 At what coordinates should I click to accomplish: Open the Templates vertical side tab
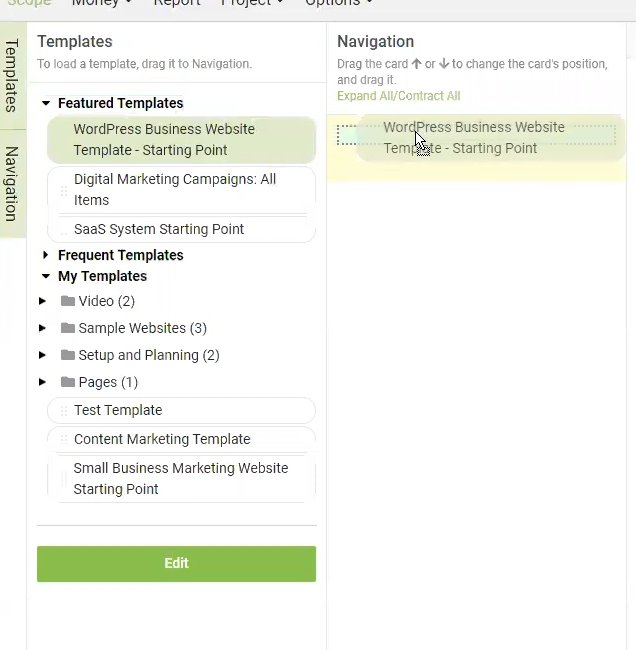[12, 75]
